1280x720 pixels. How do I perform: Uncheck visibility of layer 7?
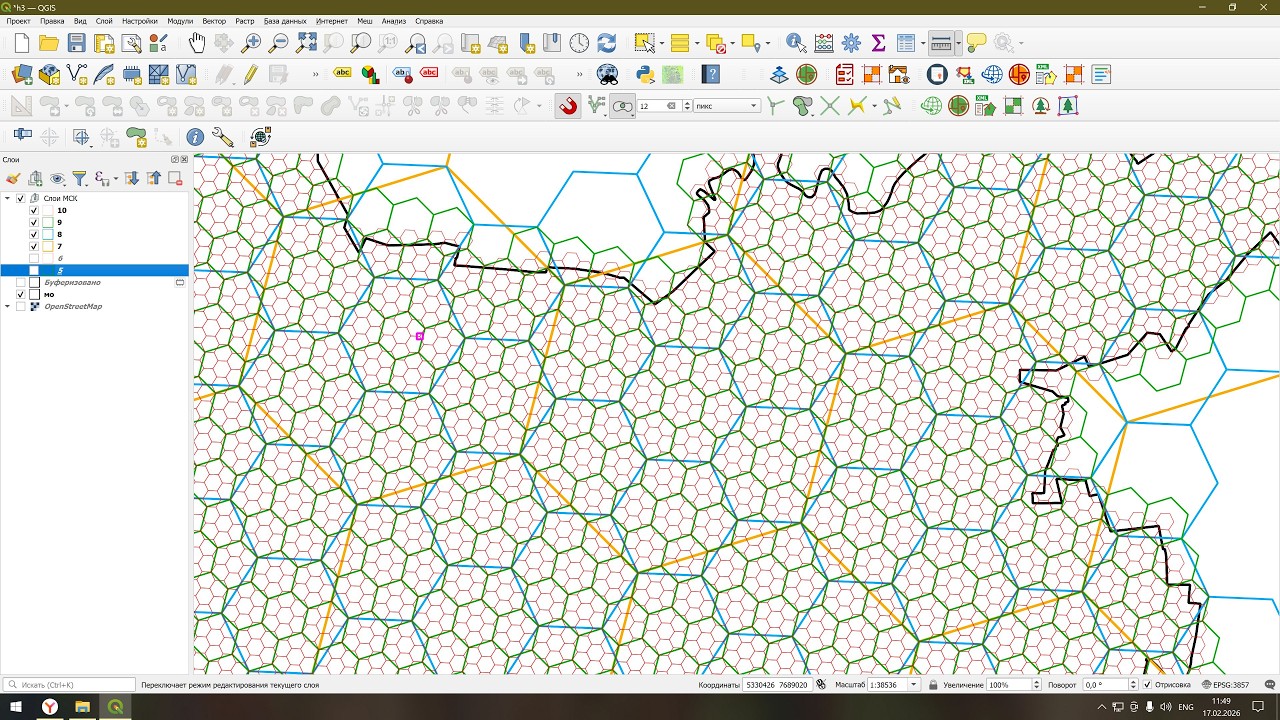(34, 246)
